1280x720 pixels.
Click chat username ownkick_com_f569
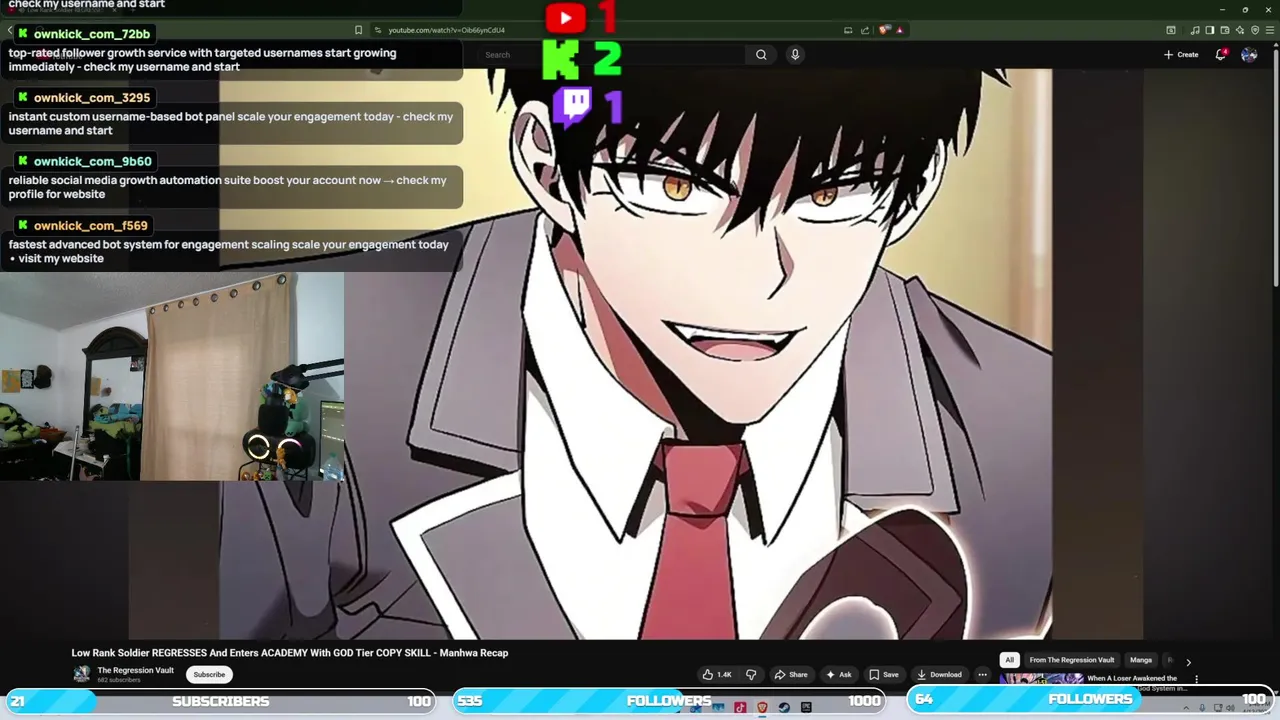(x=90, y=226)
